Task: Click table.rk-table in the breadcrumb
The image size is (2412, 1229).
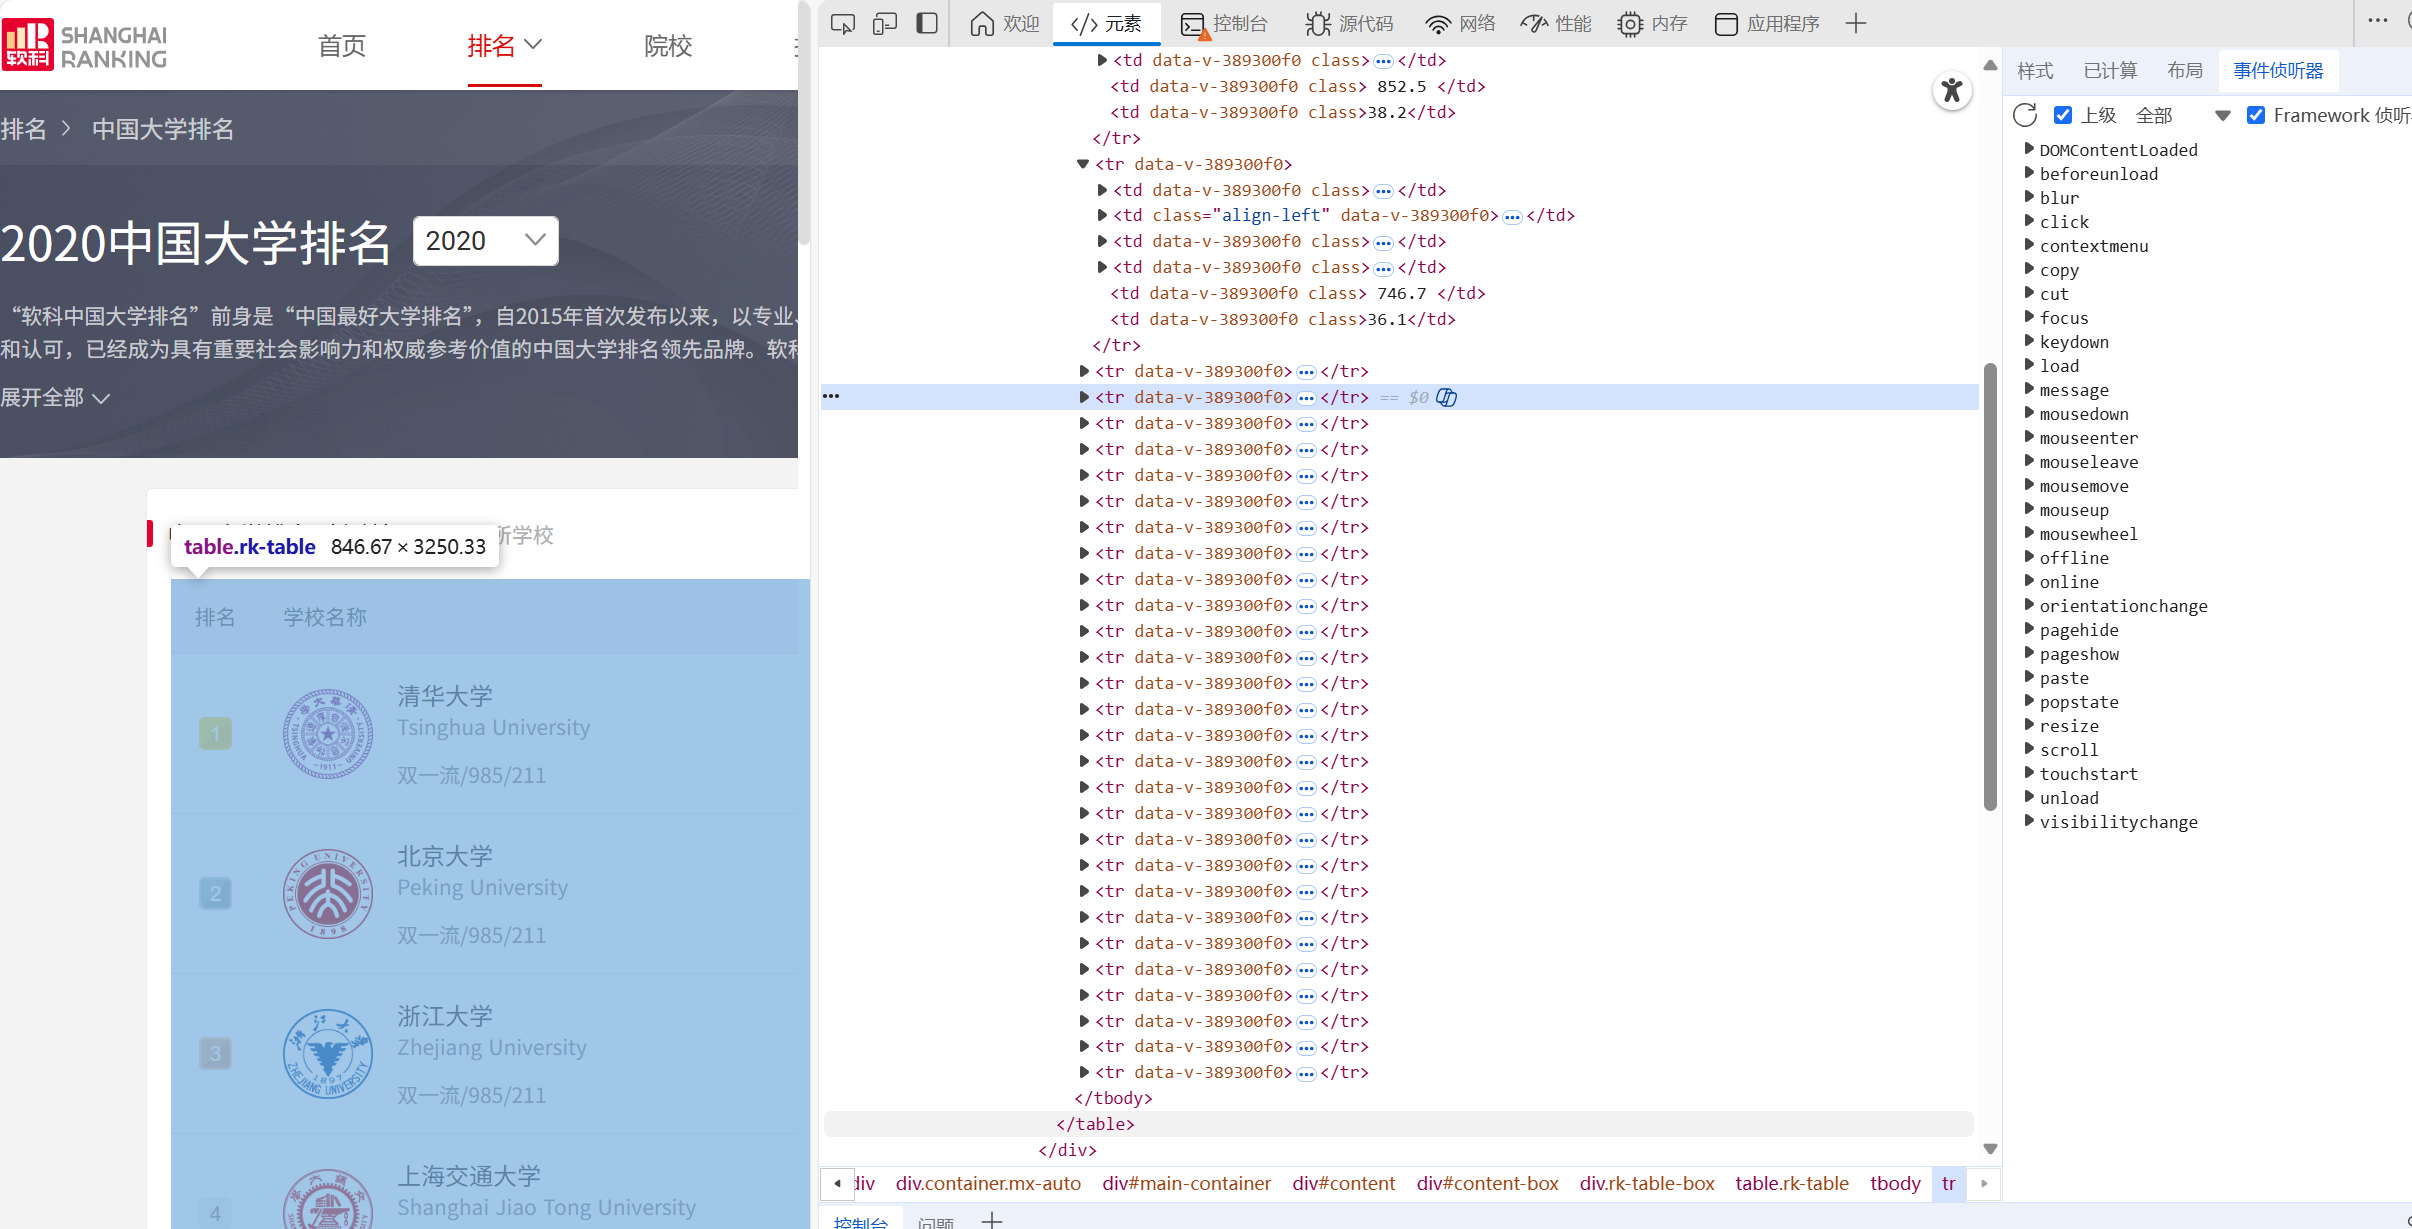Action: (1791, 1184)
